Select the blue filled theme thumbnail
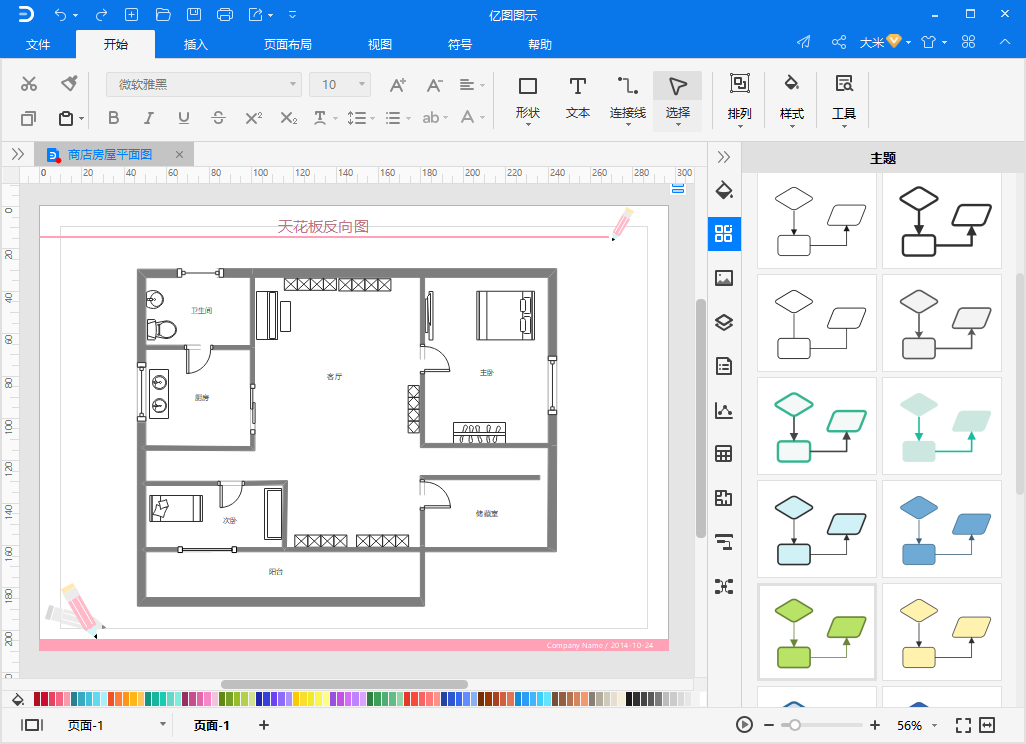Screen dimensions: 1026x744 [942, 529]
